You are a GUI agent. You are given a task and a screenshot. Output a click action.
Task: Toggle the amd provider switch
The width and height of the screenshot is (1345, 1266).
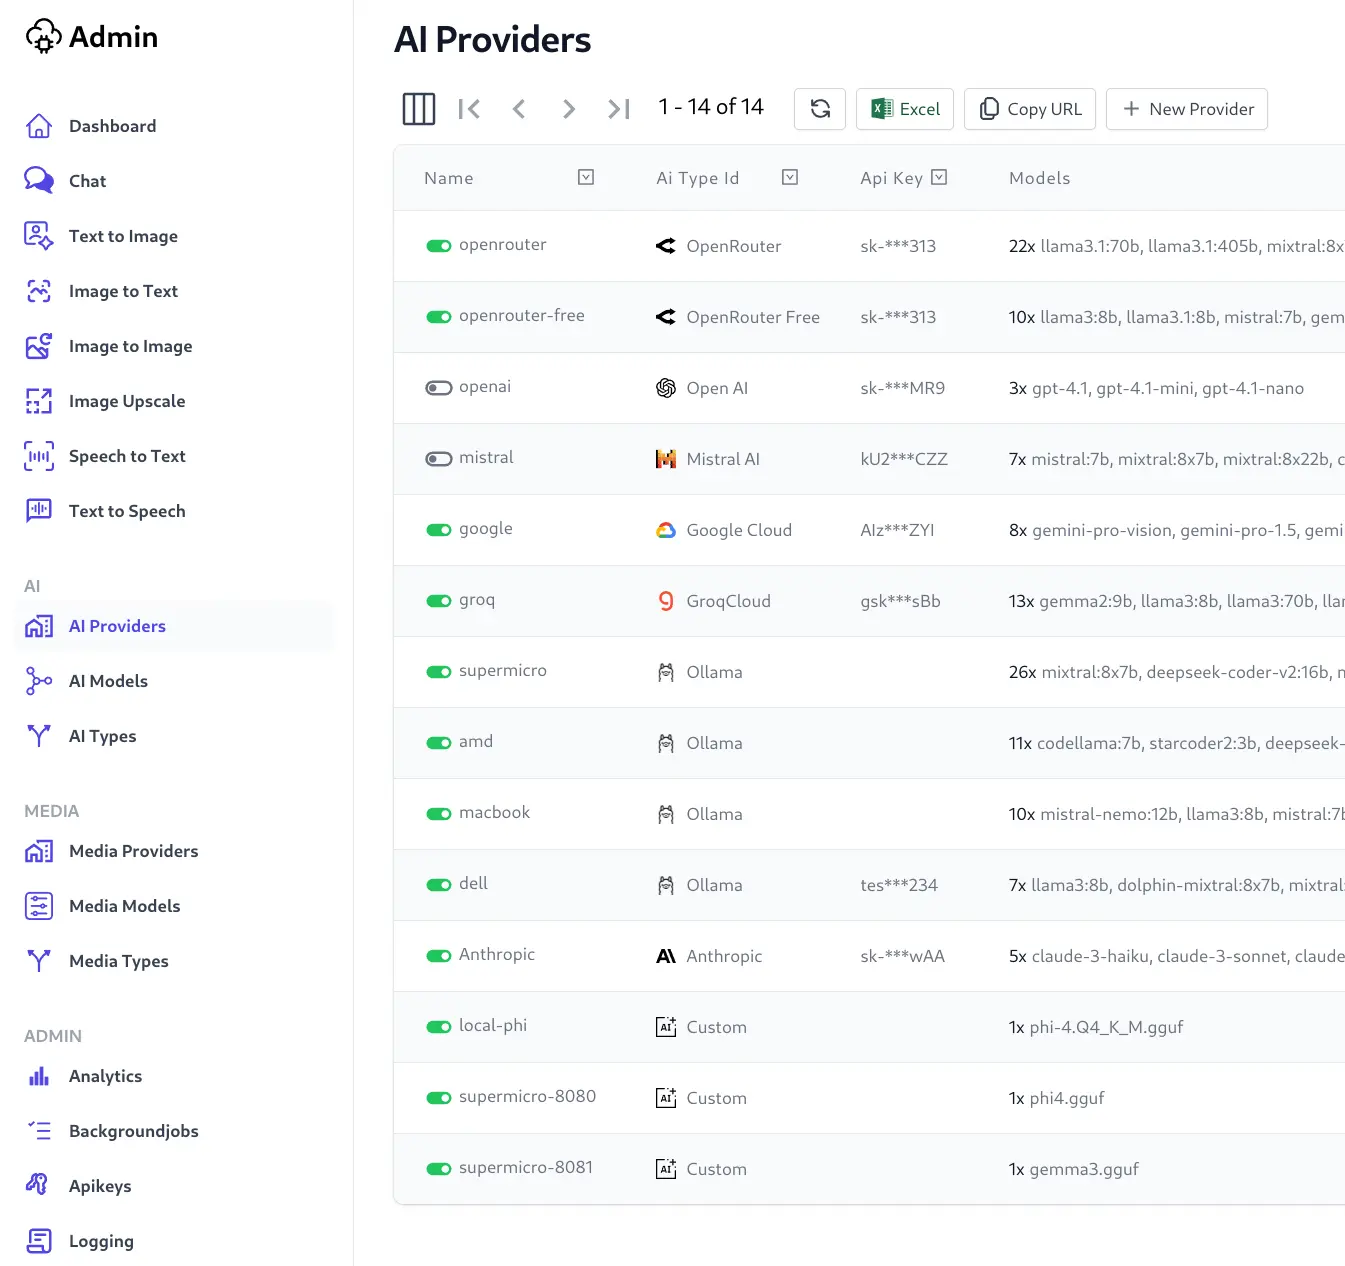pos(439,743)
